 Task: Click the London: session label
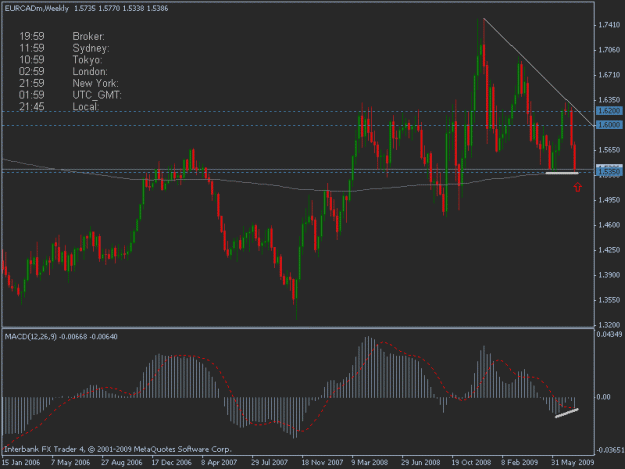[x=90, y=71]
